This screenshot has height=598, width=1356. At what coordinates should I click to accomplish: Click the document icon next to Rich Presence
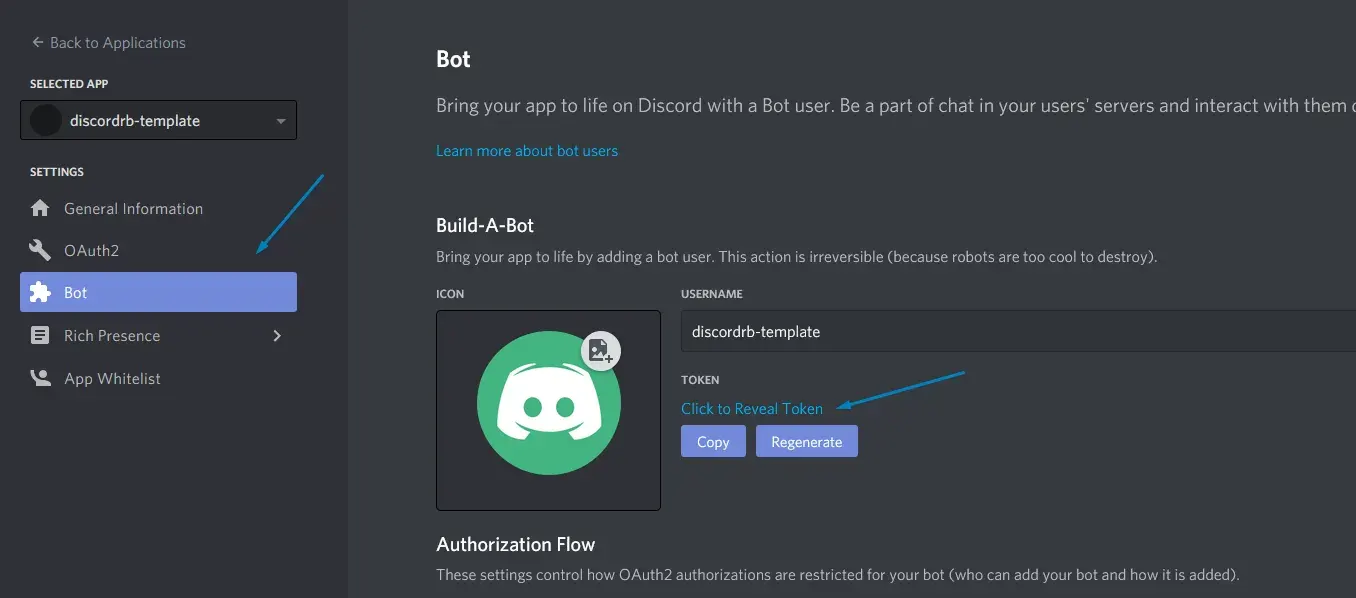click(40, 335)
